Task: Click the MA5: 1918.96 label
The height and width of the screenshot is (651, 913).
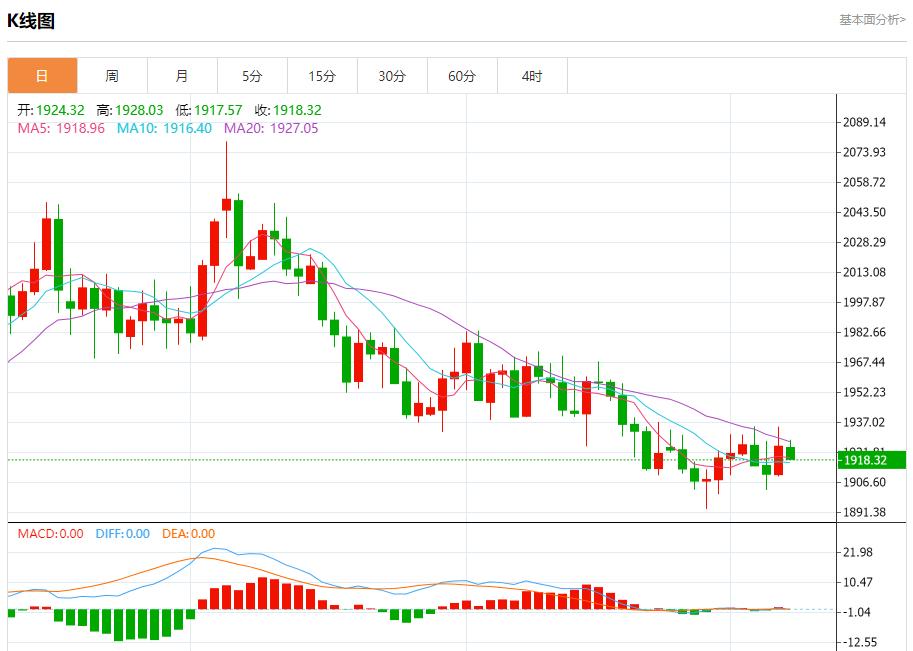Action: coord(61,128)
